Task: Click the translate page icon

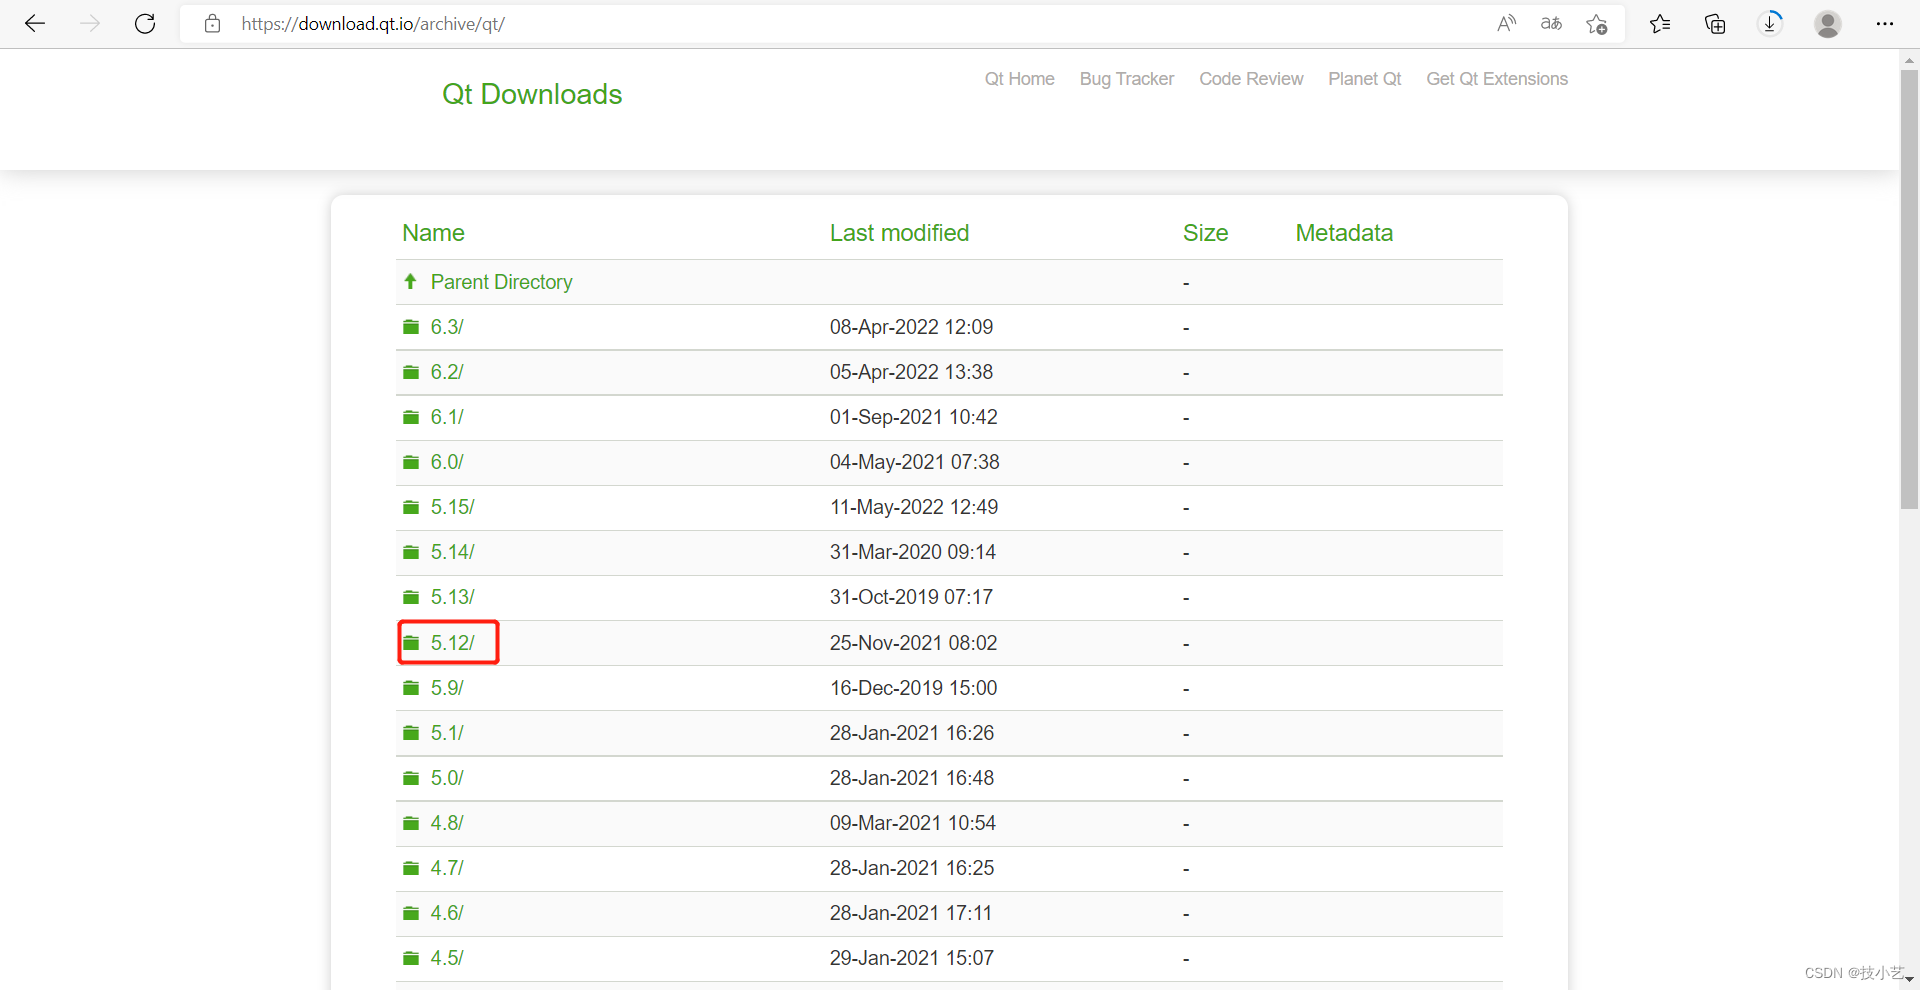Action: pos(1551,24)
